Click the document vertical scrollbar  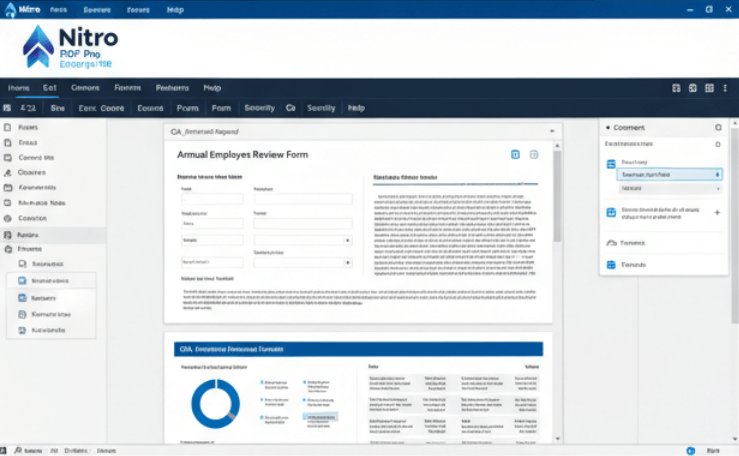[557, 200]
